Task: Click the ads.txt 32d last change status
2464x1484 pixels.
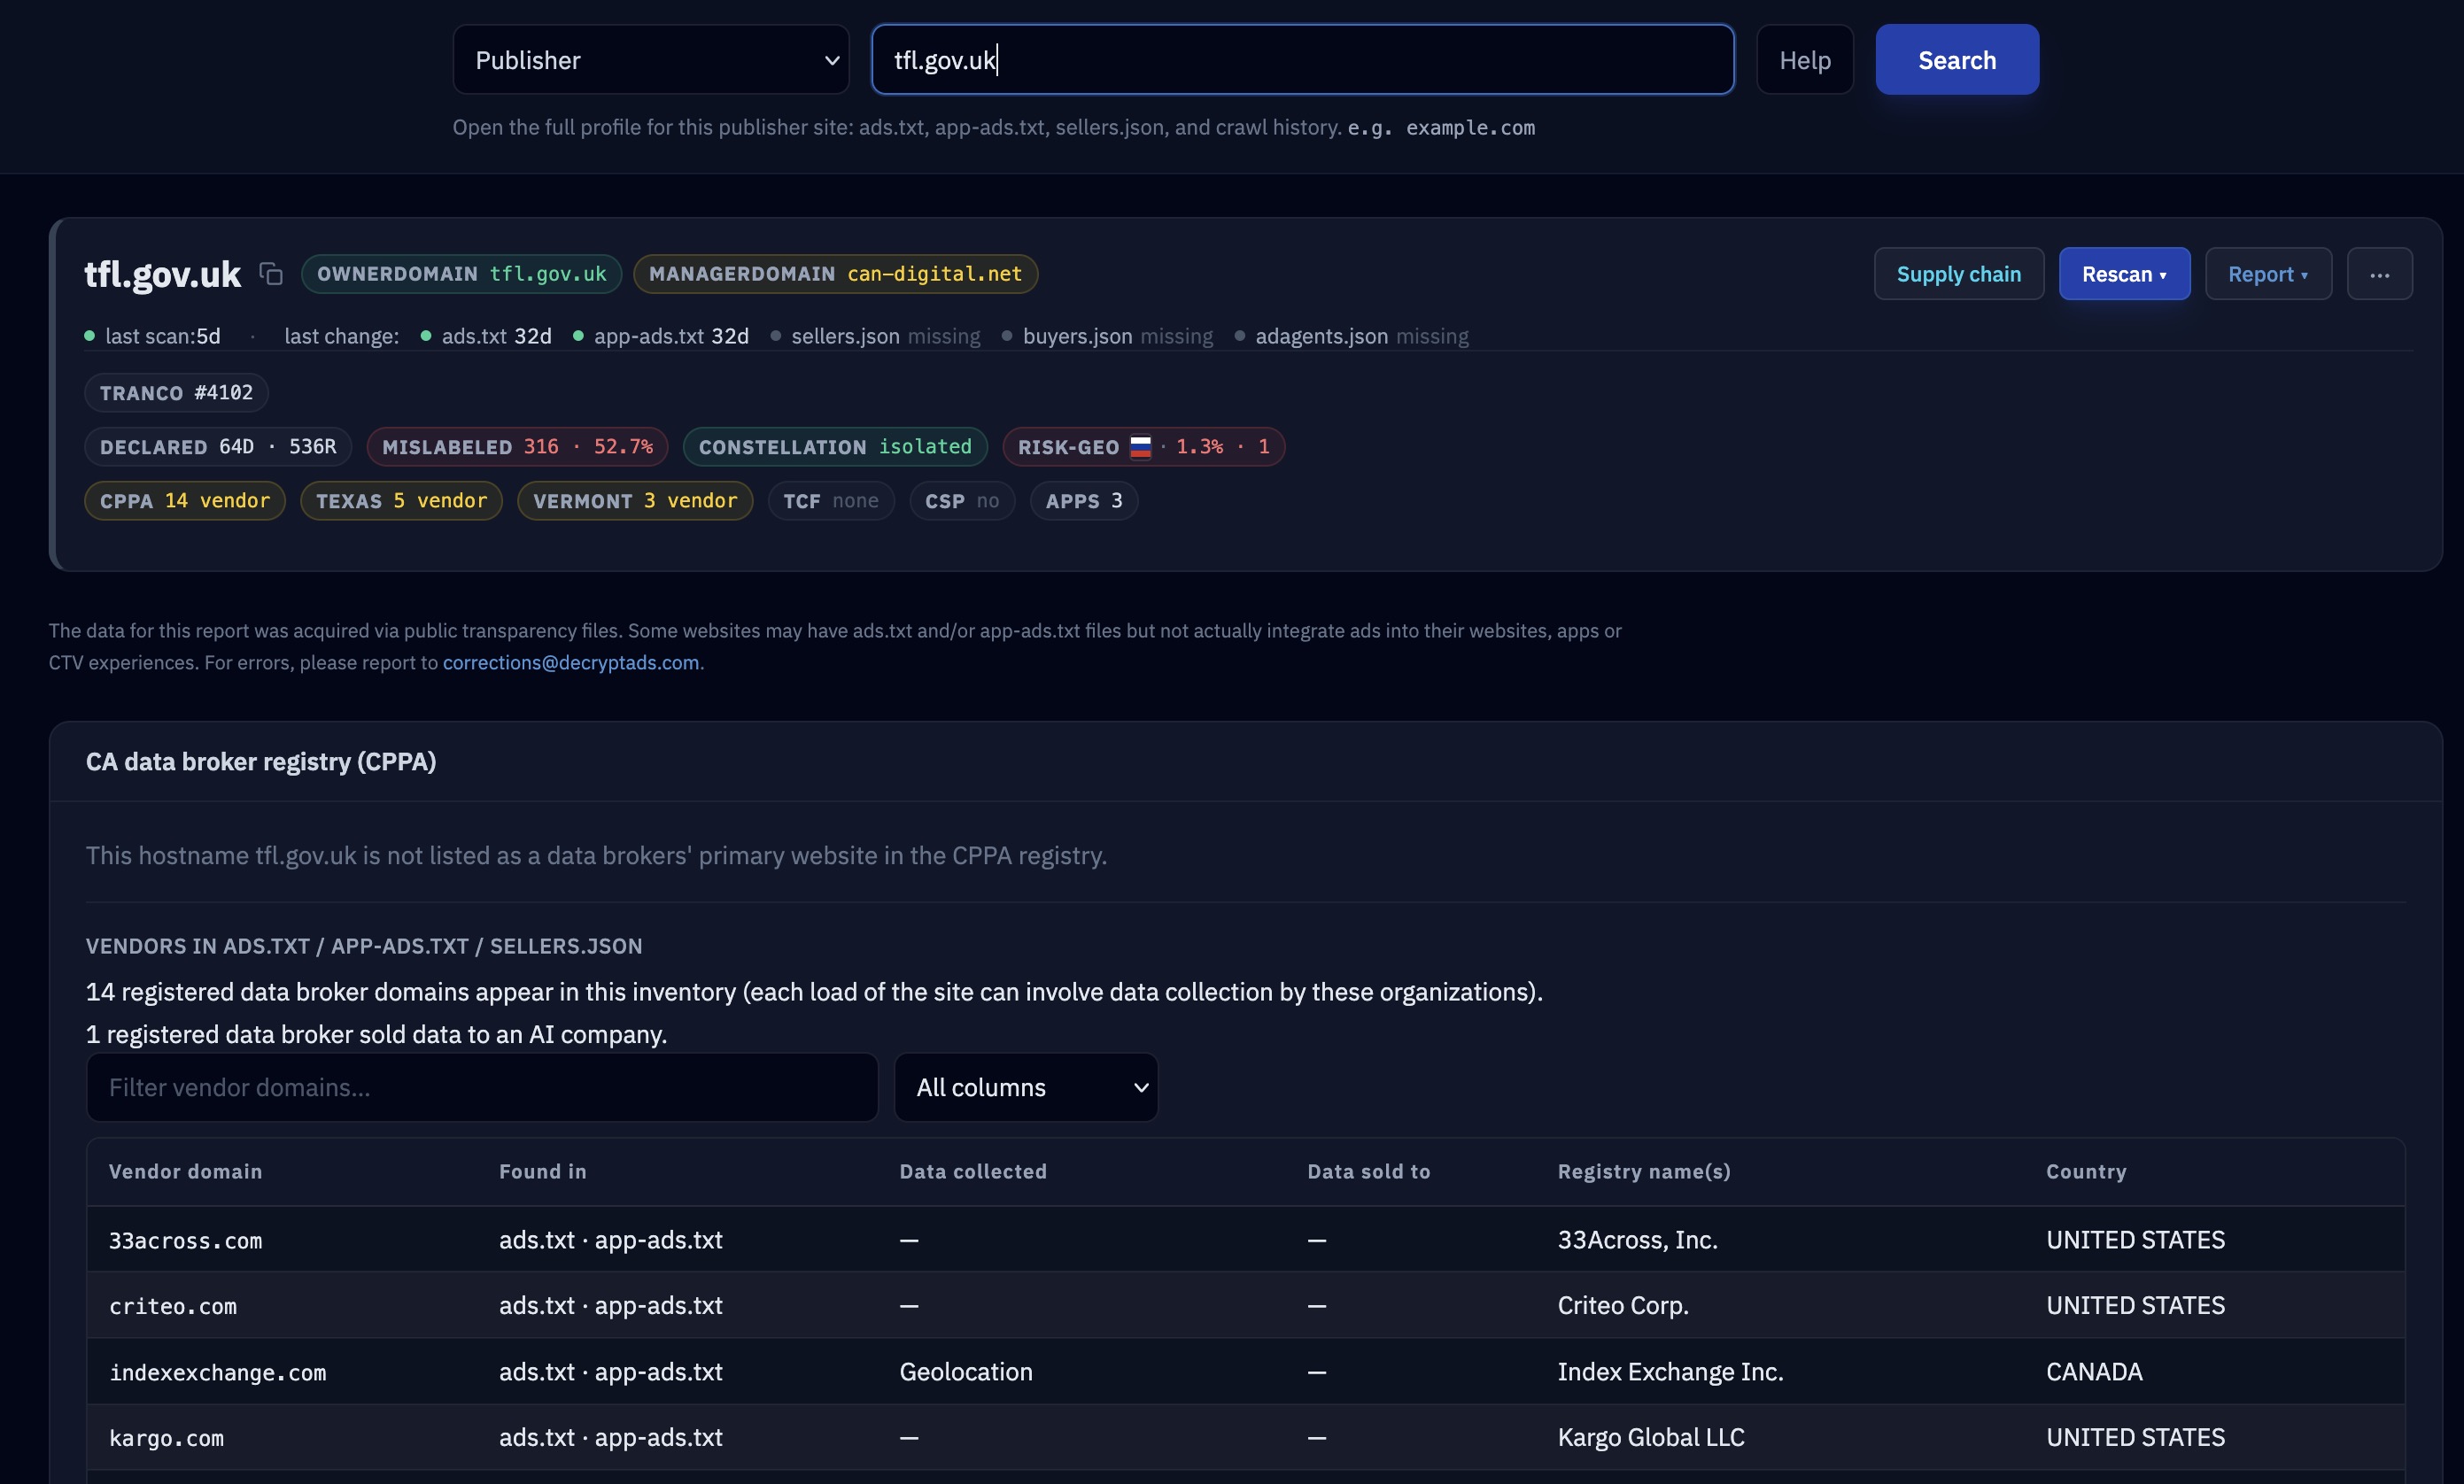Action: coord(486,336)
